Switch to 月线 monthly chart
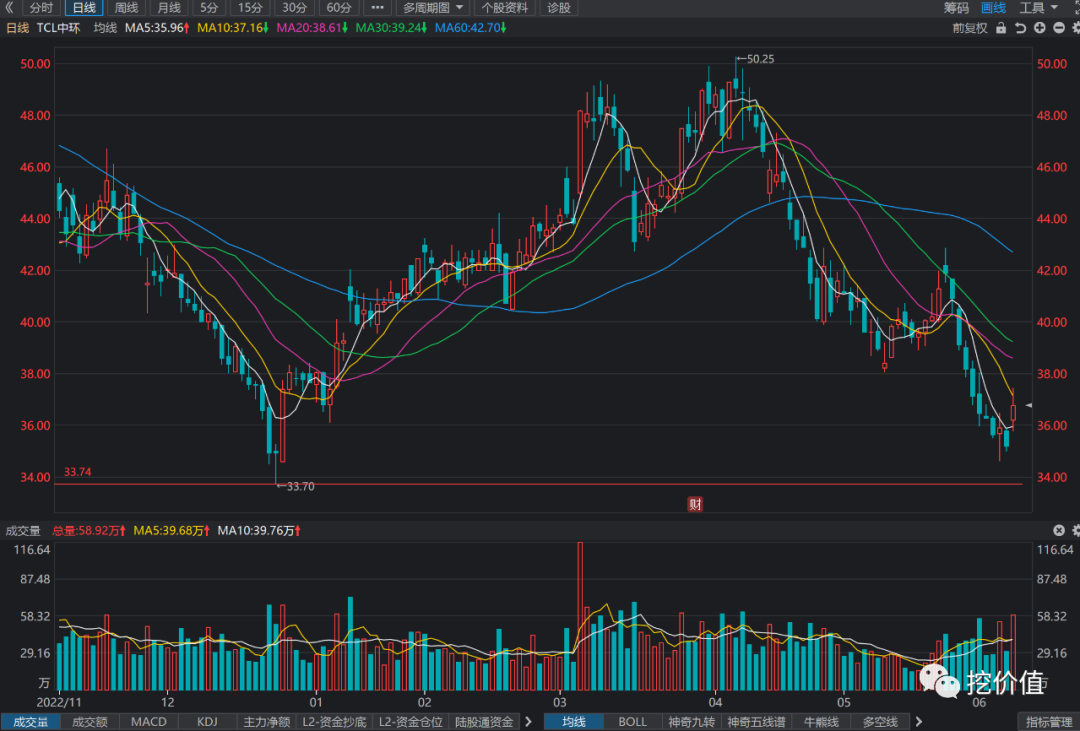This screenshot has width=1080, height=731. click(x=169, y=8)
